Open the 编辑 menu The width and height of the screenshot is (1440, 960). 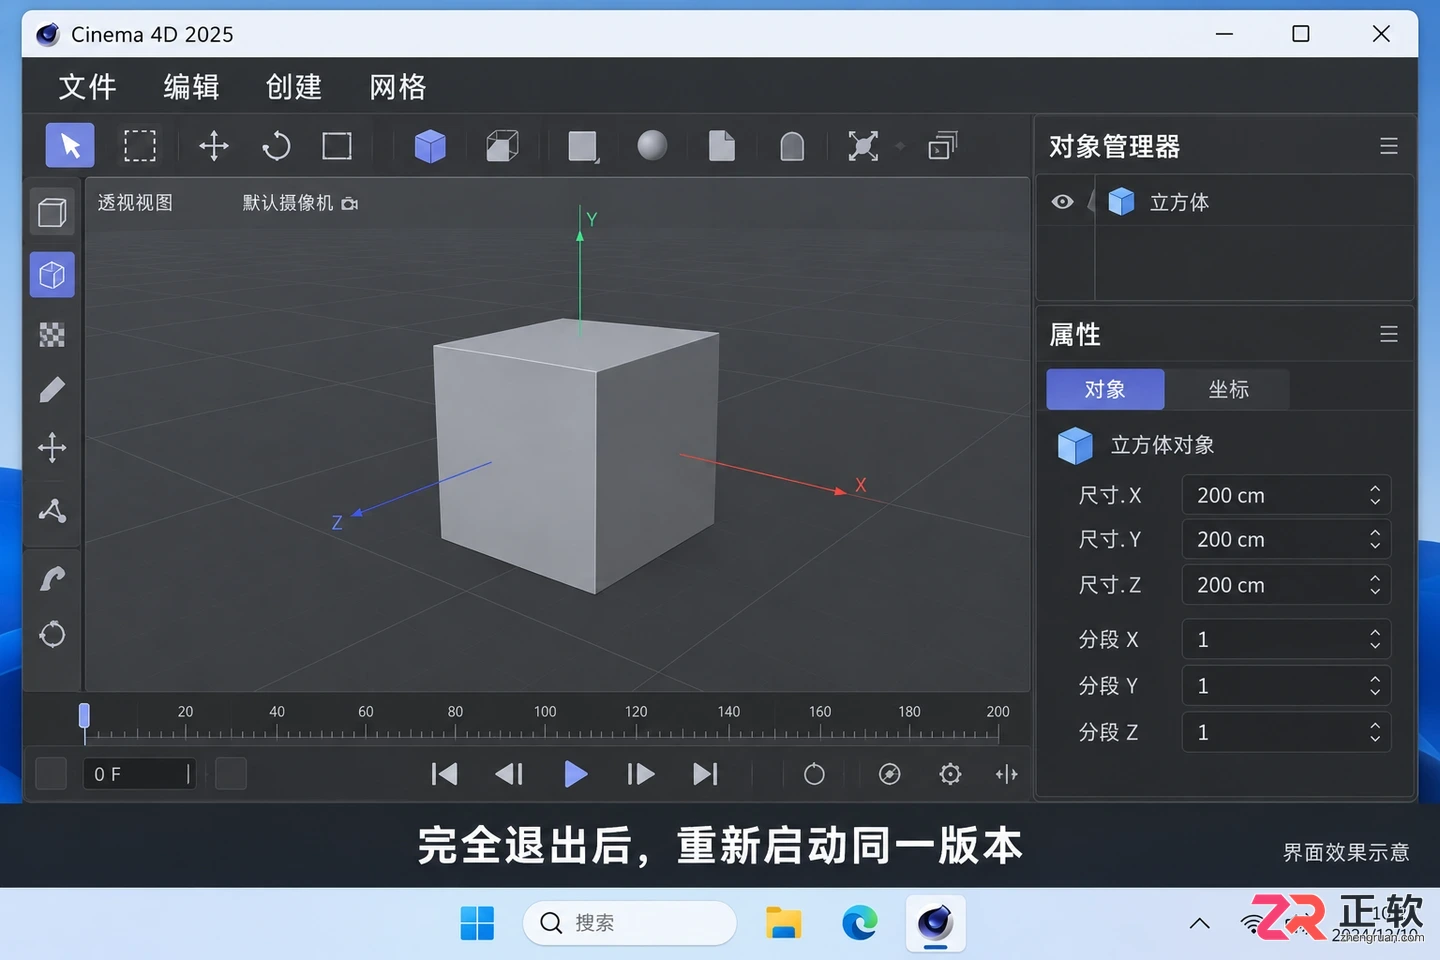[x=192, y=87]
